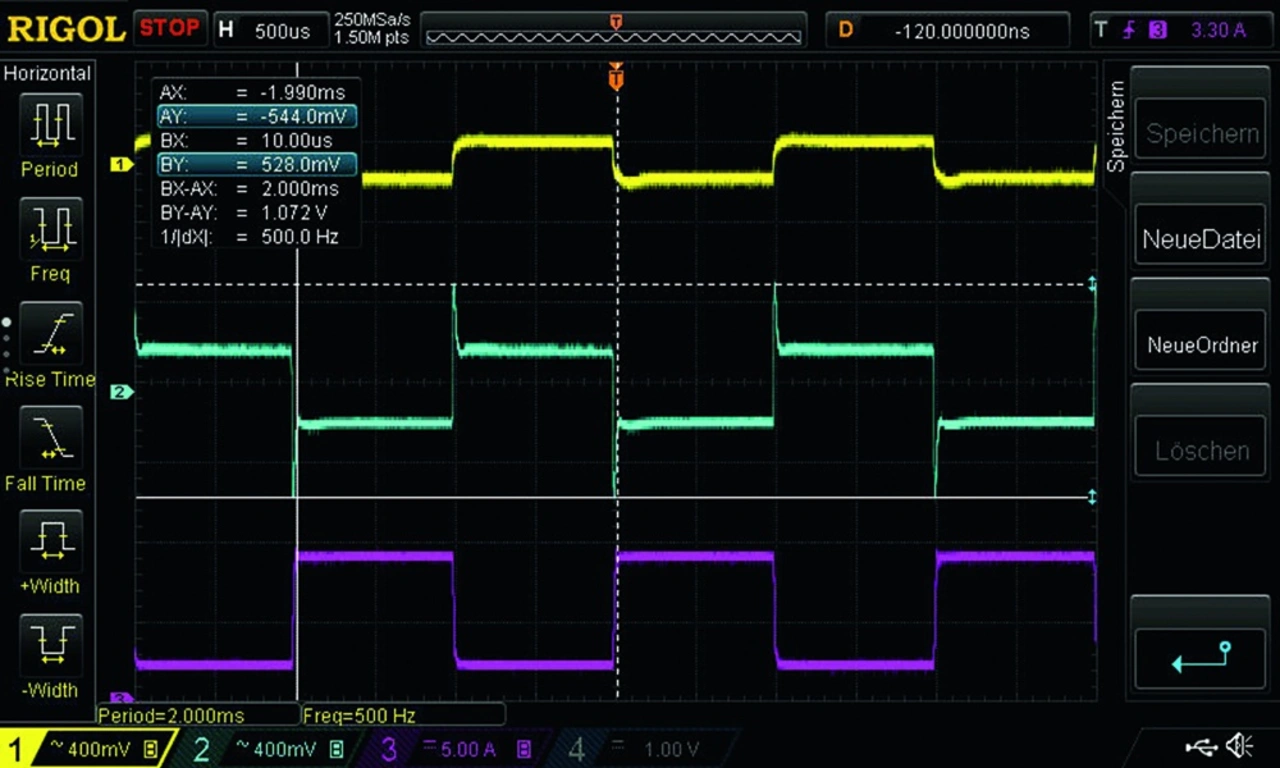Screen dimensions: 1280x768
Task: Click the orange trigger position marker
Action: [x=616, y=76]
